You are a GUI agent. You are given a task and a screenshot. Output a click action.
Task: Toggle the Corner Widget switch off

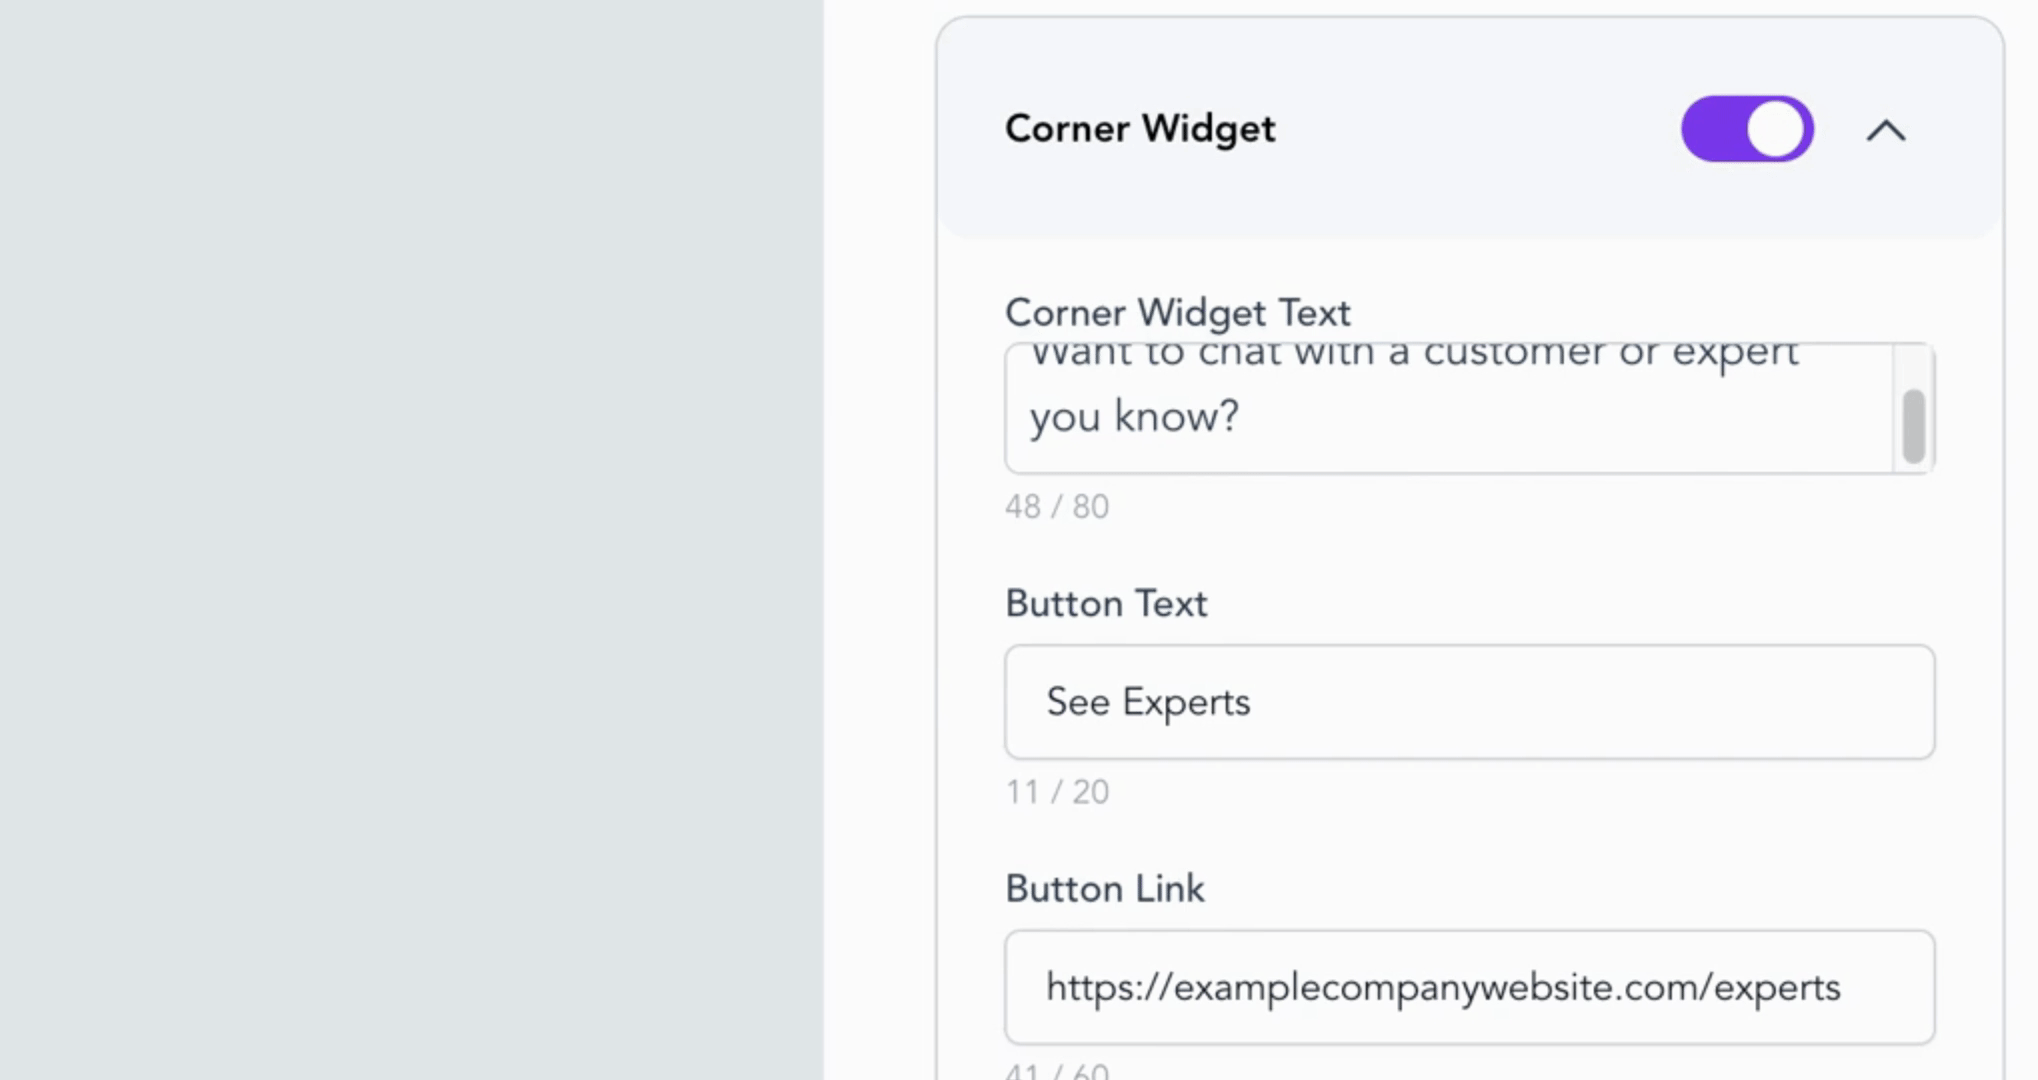tap(1747, 129)
